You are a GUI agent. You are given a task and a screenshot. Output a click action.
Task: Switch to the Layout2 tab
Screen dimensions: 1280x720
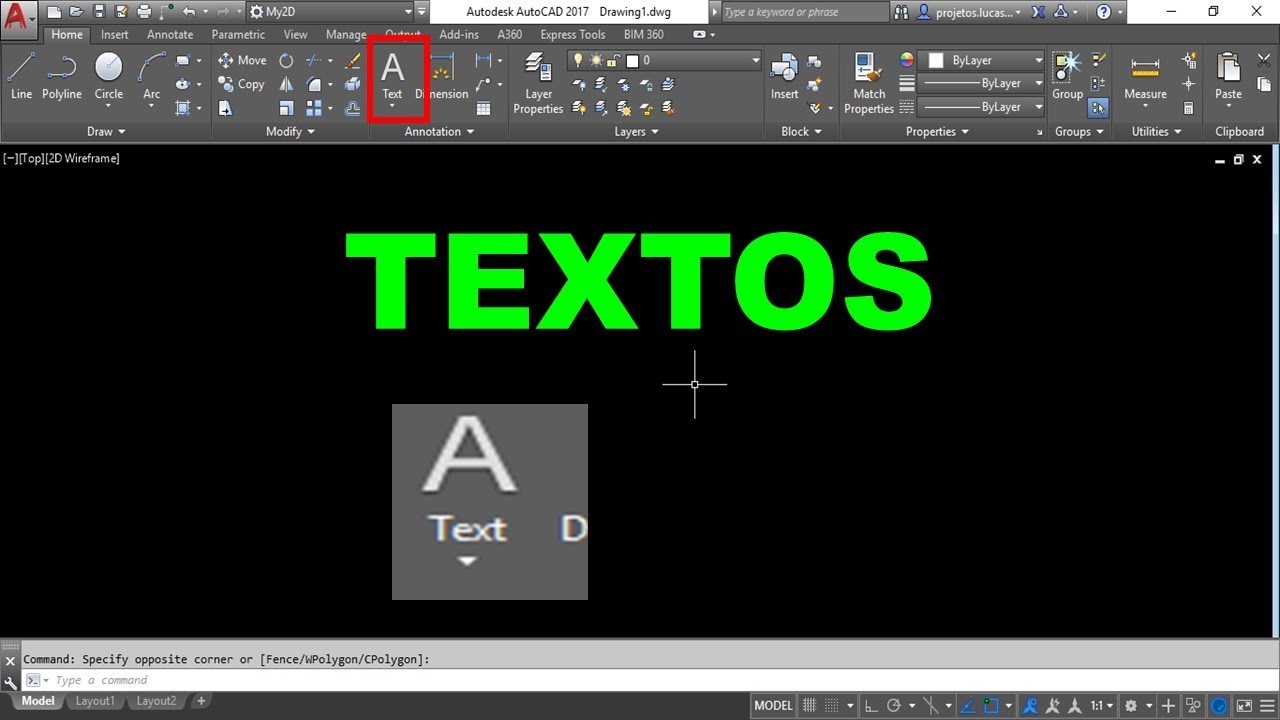pyautogui.click(x=156, y=701)
